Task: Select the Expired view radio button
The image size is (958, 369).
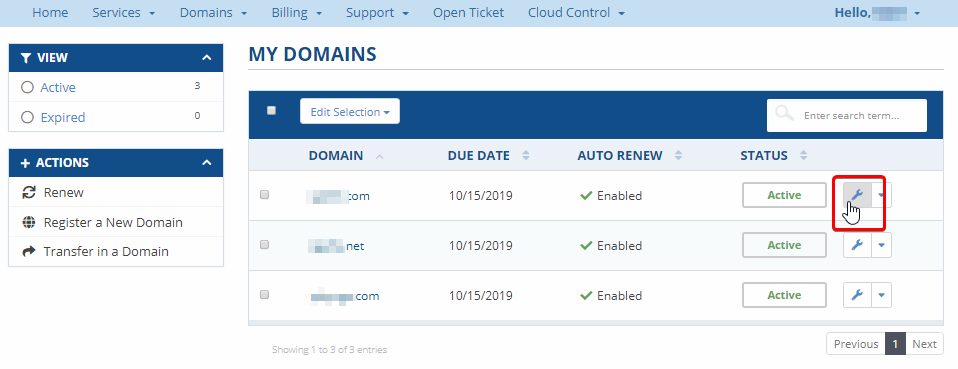Action: pyautogui.click(x=27, y=117)
